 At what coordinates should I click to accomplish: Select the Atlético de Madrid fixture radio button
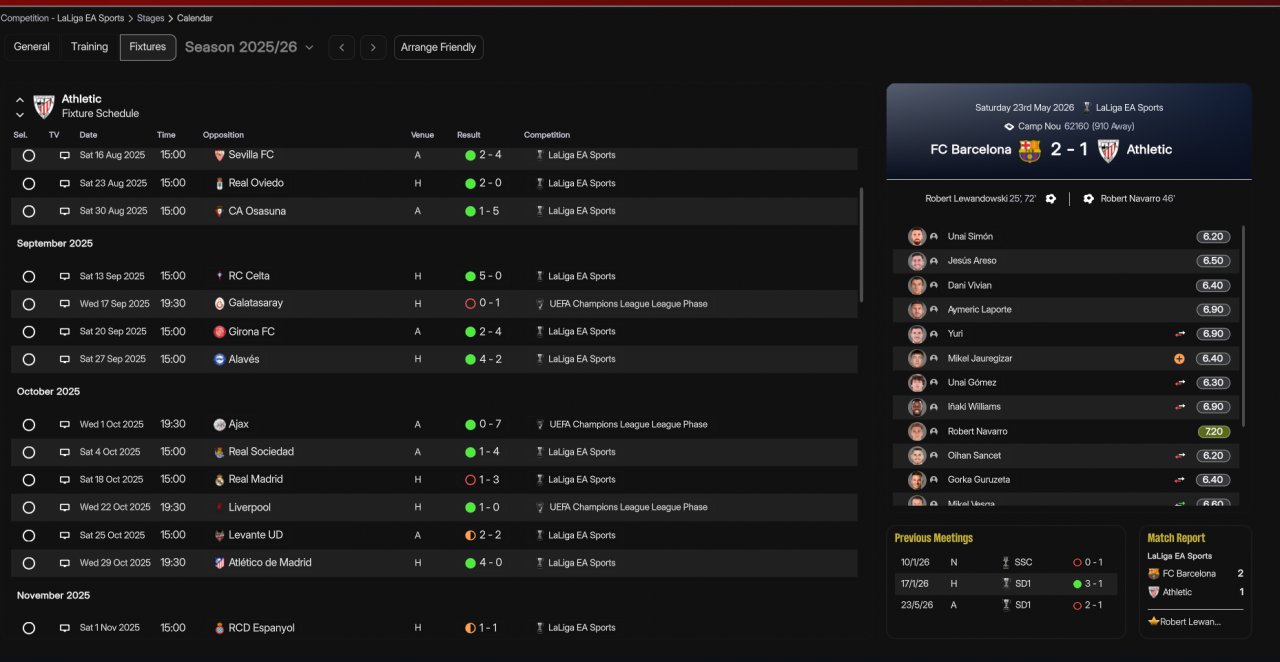click(x=28, y=563)
